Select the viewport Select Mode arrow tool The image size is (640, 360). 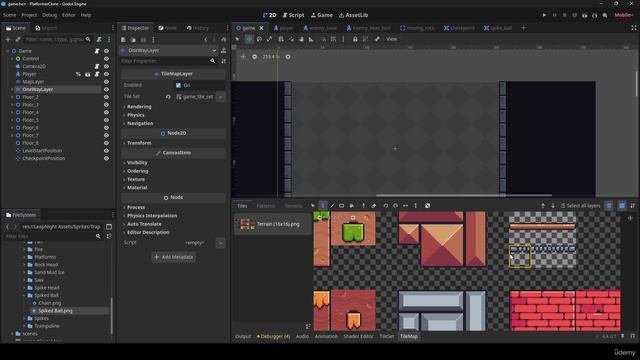237,39
